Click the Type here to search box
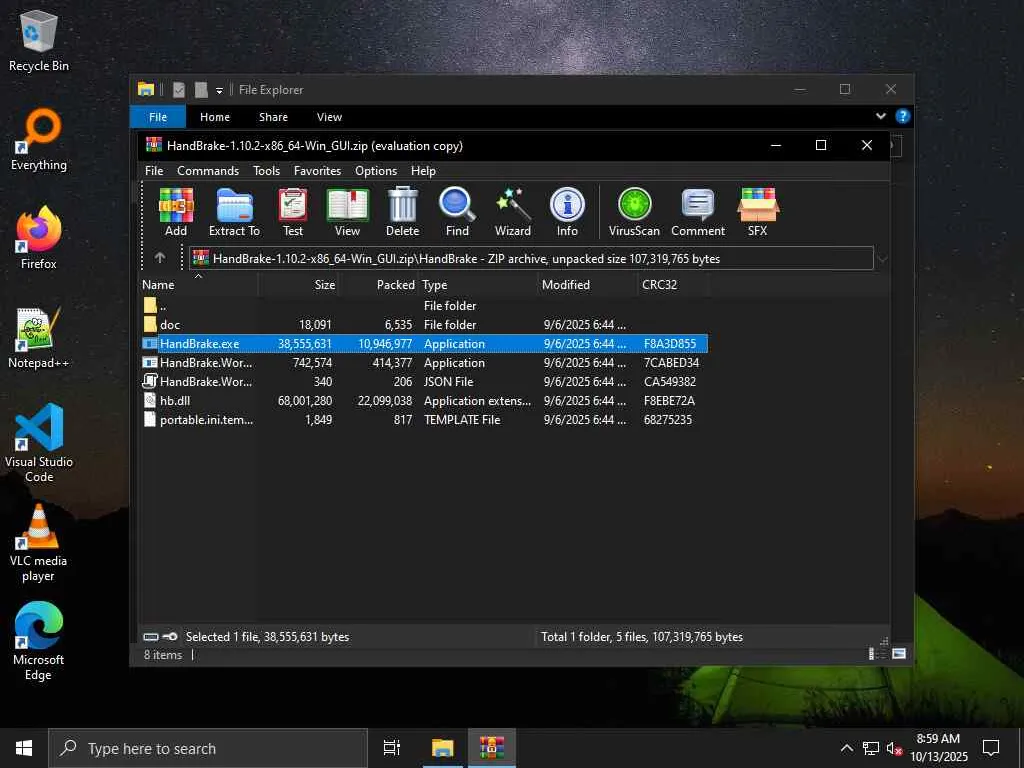 coord(208,748)
